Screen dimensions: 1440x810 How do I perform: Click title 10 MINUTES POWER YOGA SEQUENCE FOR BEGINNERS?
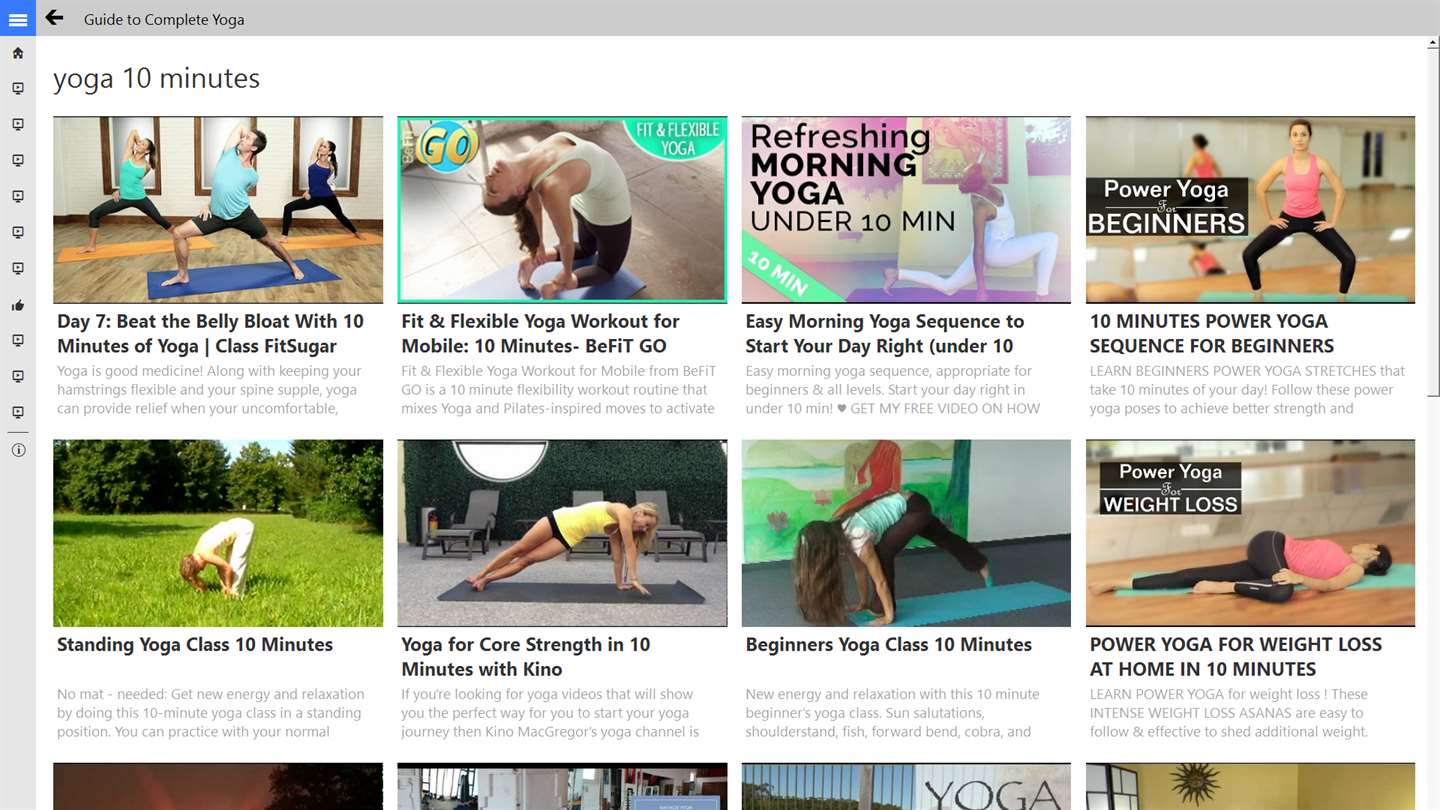[x=1212, y=333]
